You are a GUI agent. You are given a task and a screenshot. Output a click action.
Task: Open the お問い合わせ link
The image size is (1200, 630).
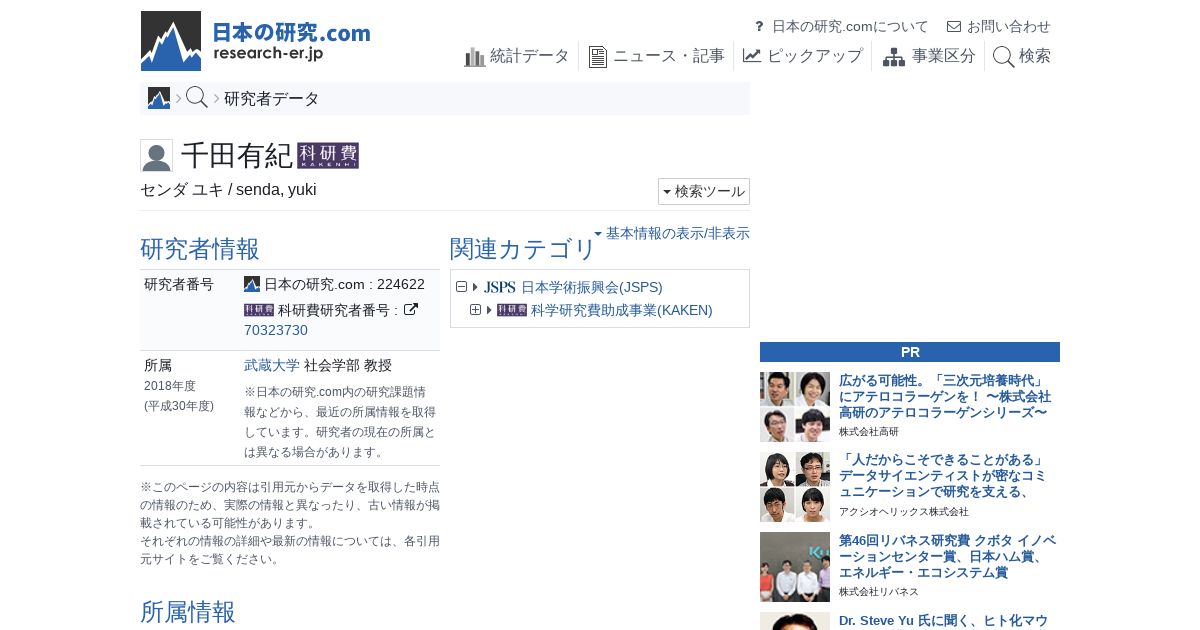1009,26
